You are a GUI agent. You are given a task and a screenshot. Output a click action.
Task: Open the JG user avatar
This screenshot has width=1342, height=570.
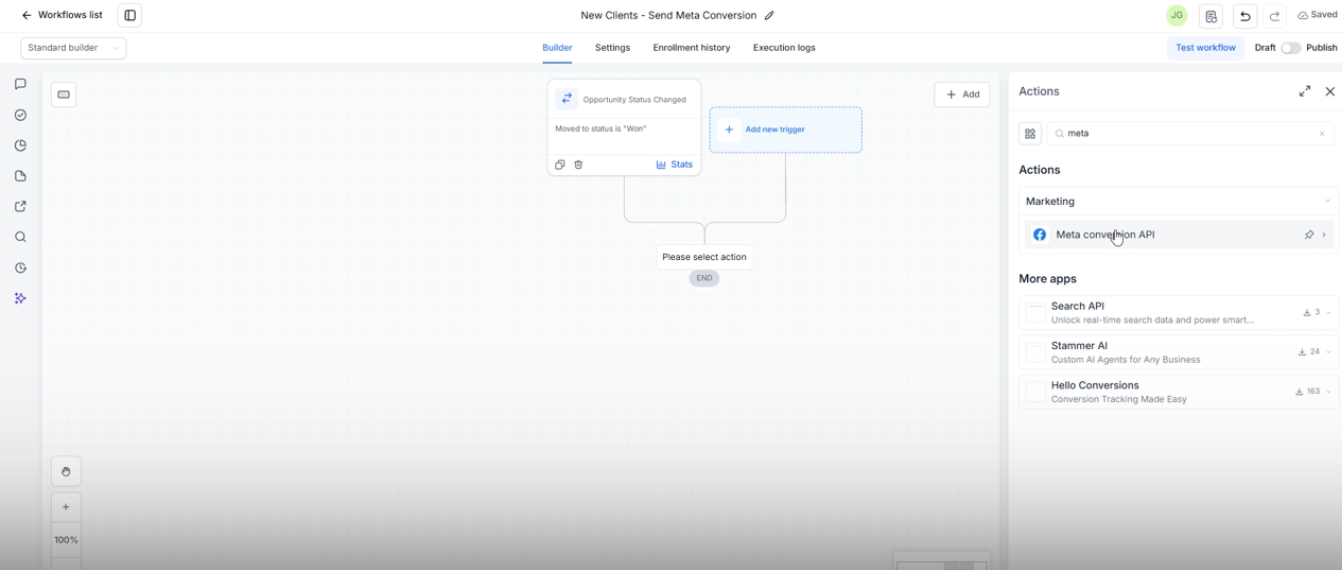click(x=1177, y=16)
